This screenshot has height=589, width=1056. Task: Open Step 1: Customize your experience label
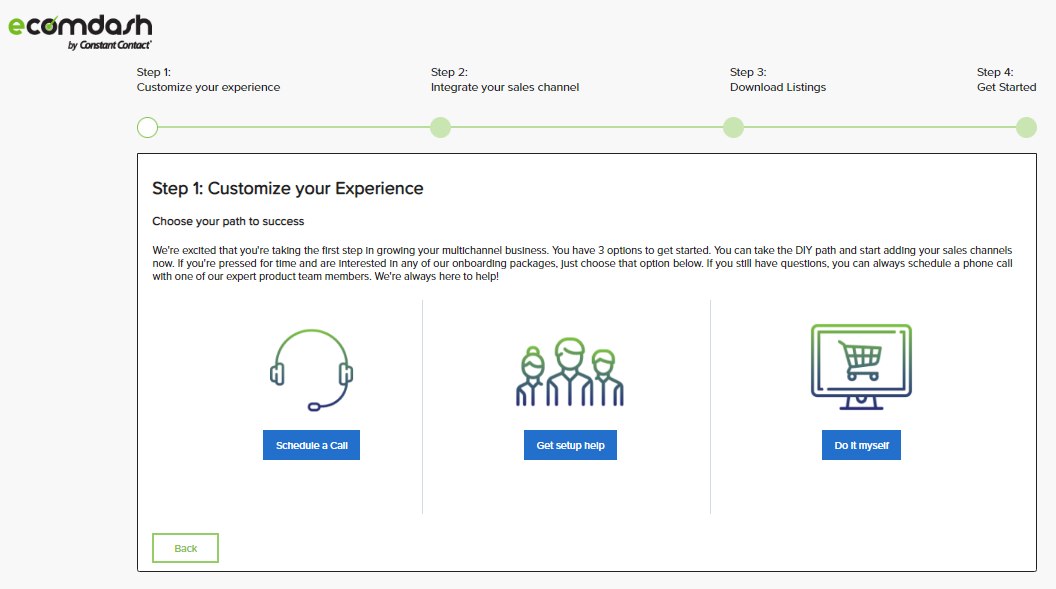tap(208, 79)
